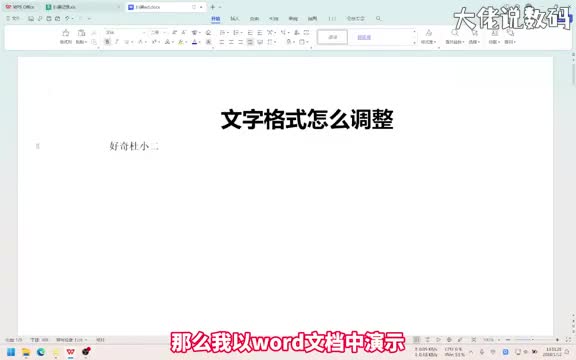Toggle superscript formatting
The width and height of the screenshot is (576, 360).
154,42
